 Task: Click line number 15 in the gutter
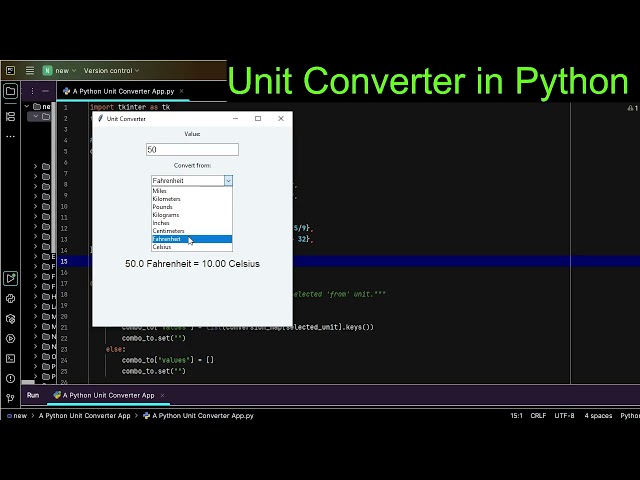coord(64,261)
